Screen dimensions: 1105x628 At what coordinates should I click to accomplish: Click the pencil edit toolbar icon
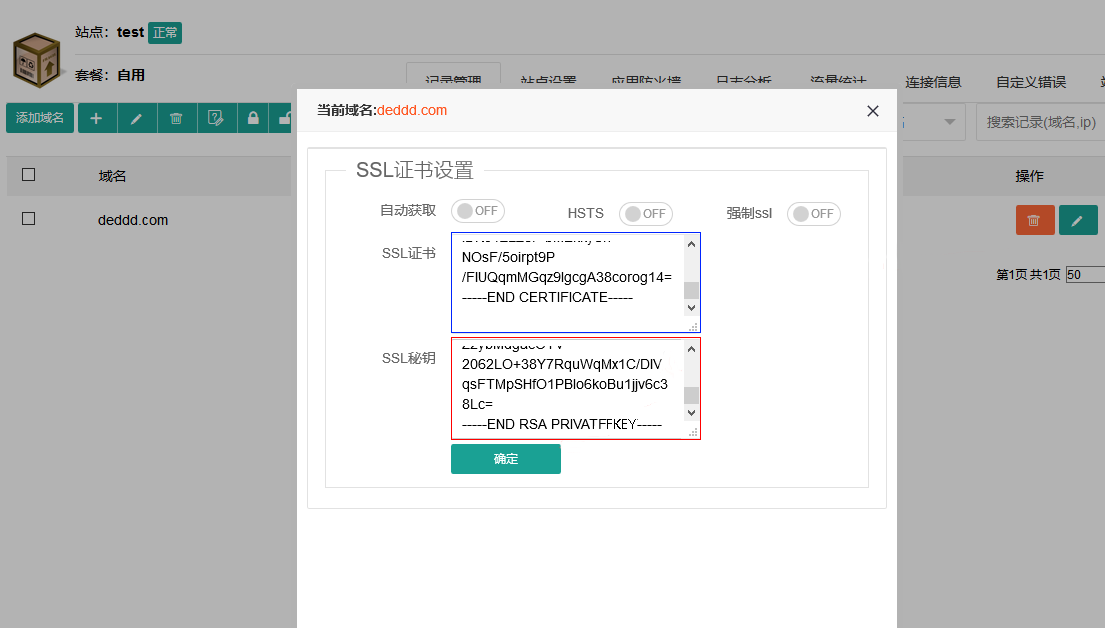pos(137,118)
